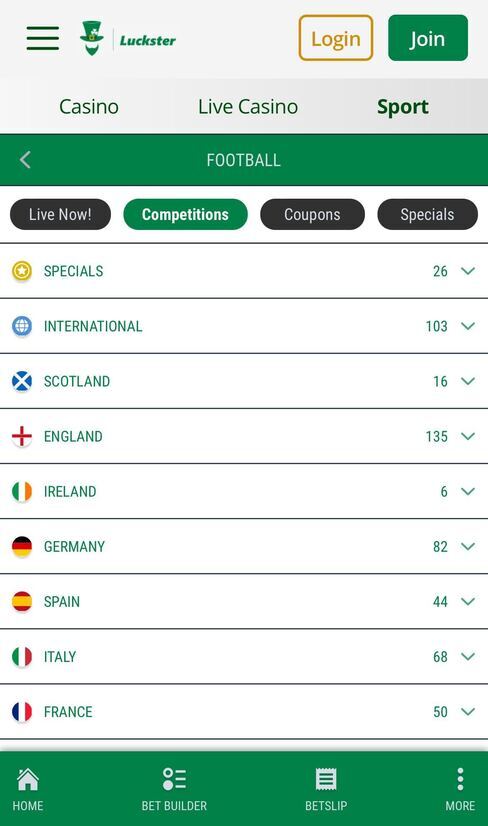Switch to the Live Casino tab
The width and height of the screenshot is (488, 826).
tap(248, 107)
